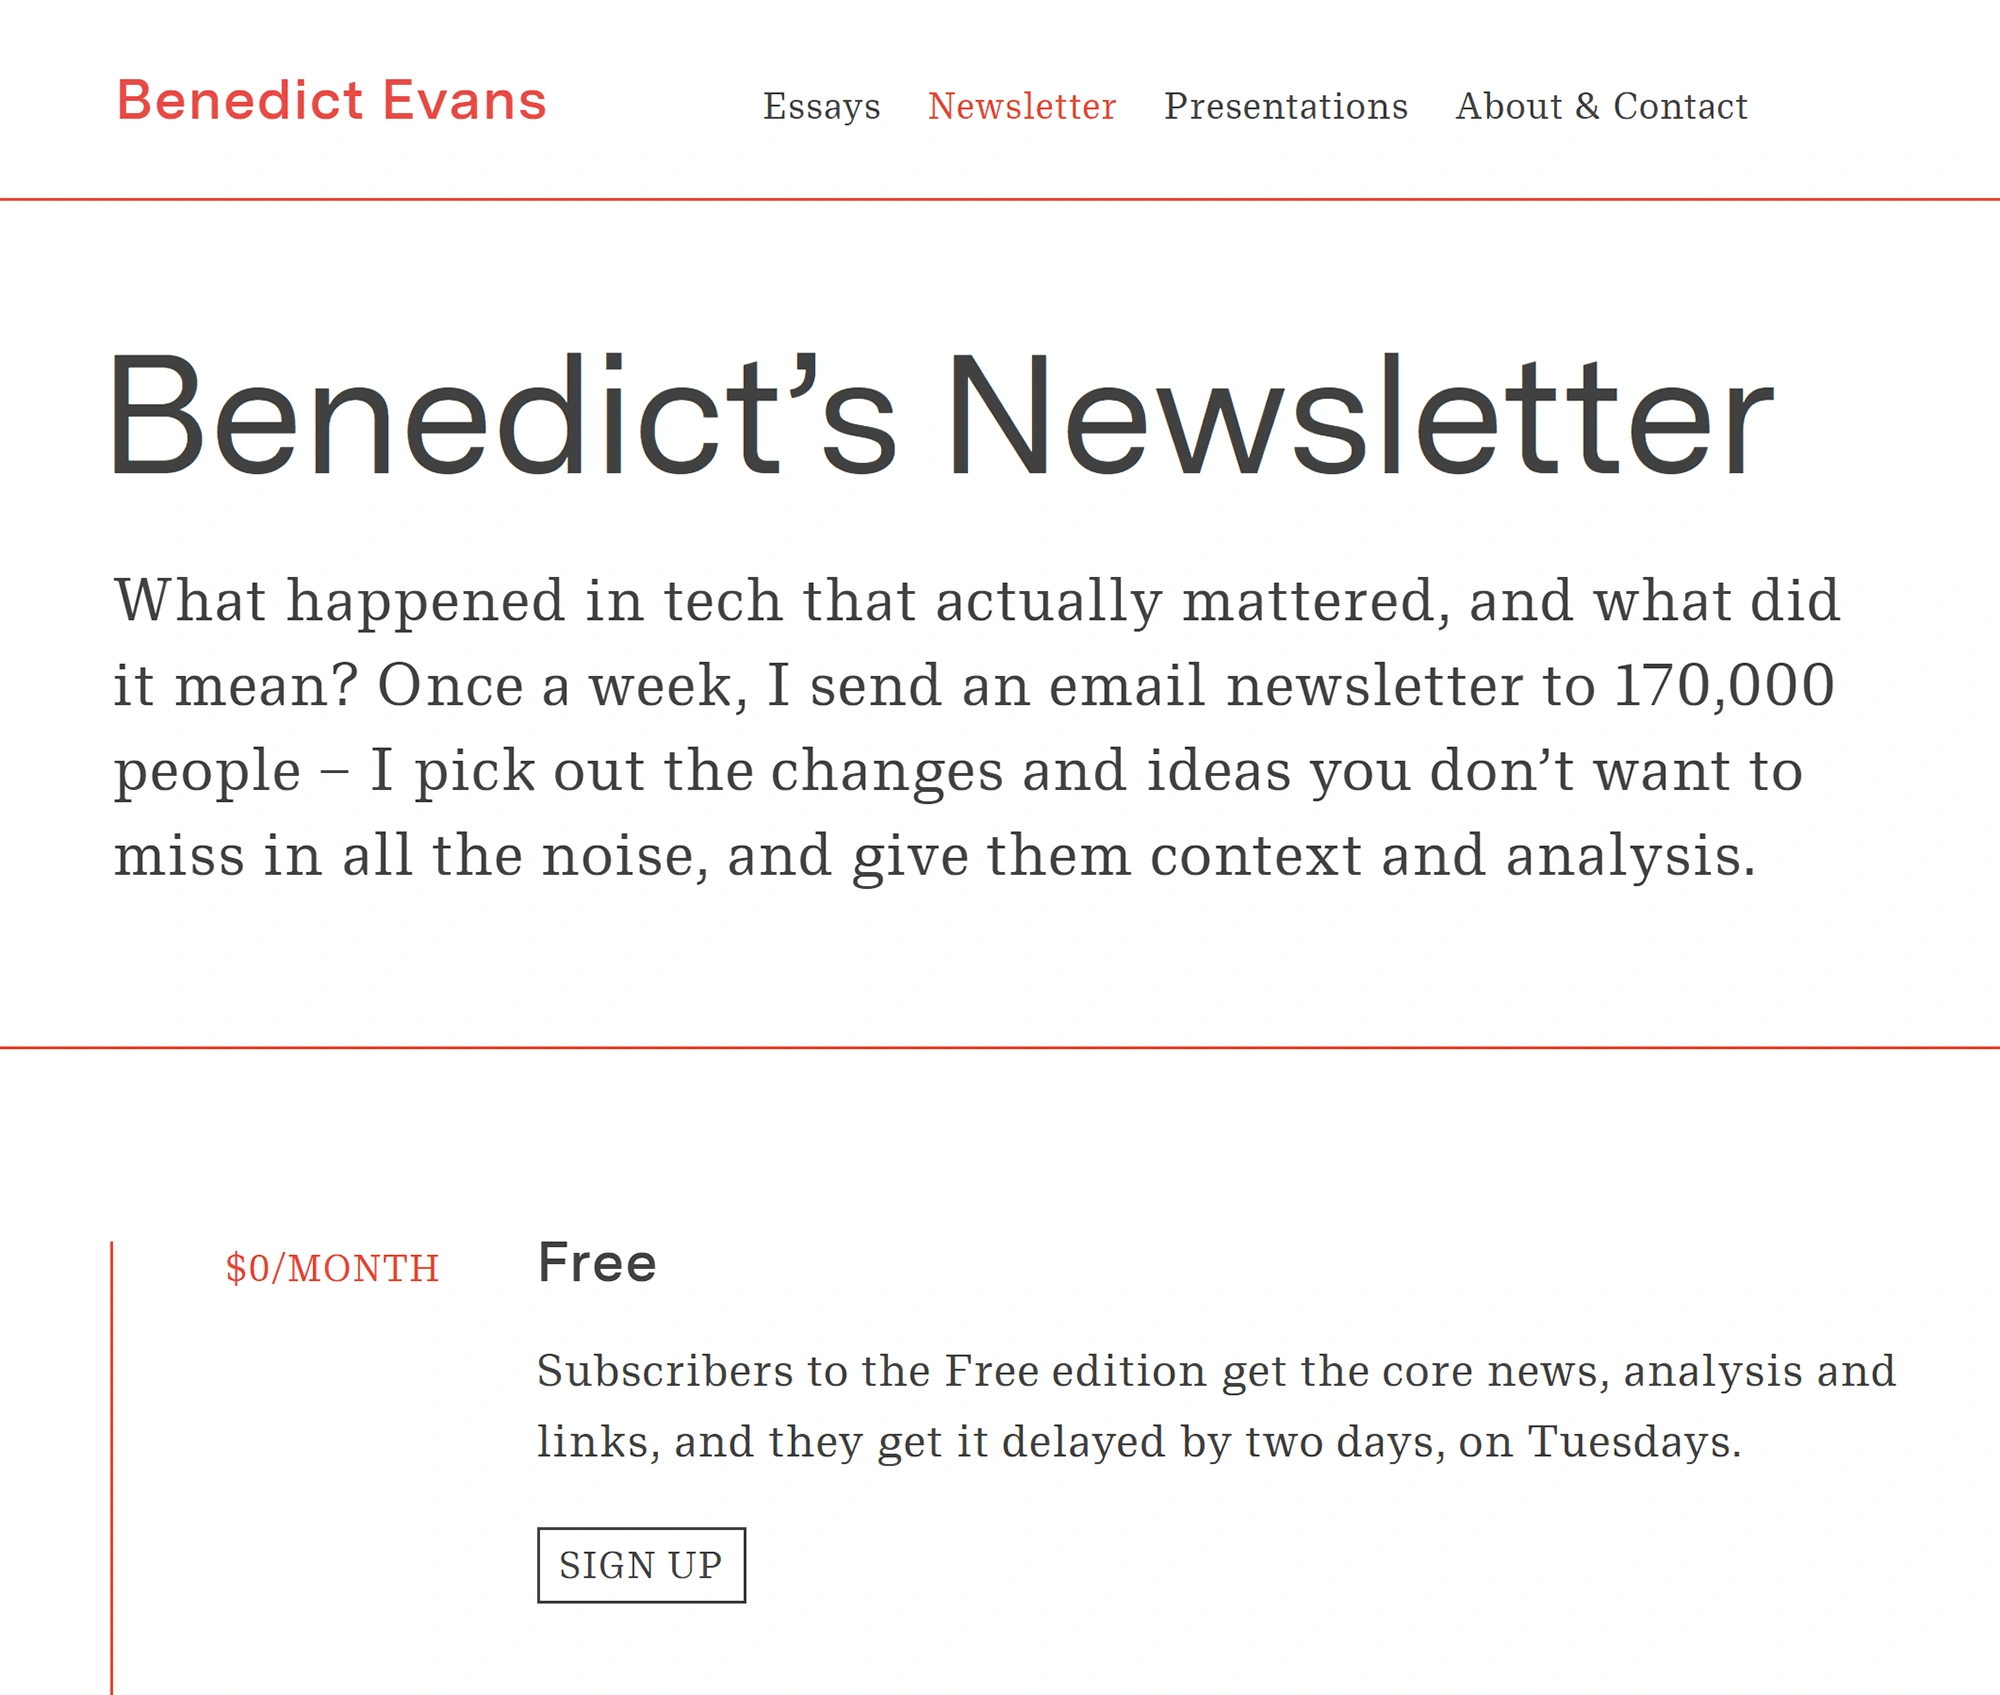This screenshot has width=2000, height=1695.
Task: Click the Free edition description text
Action: pos(1215,1407)
